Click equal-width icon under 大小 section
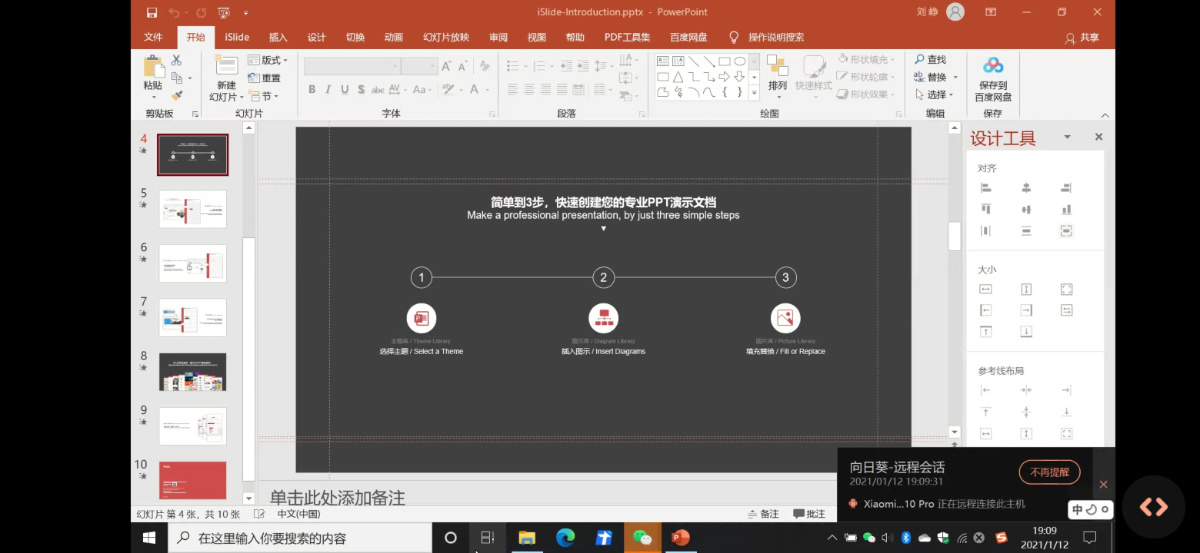The image size is (1200, 553). [986, 289]
